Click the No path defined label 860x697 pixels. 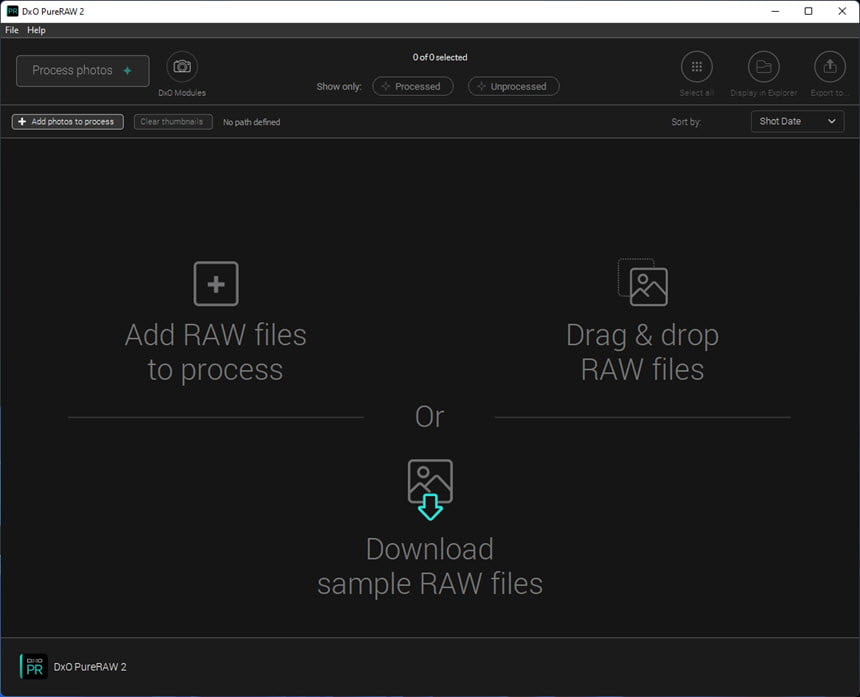252,122
